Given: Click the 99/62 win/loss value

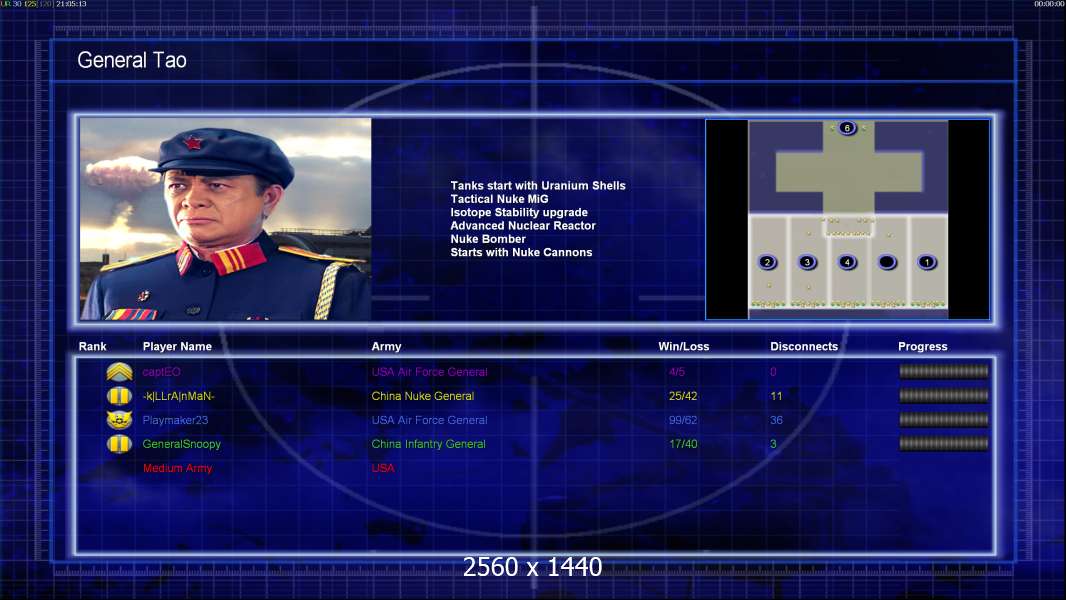Looking at the screenshot, I should [683, 420].
